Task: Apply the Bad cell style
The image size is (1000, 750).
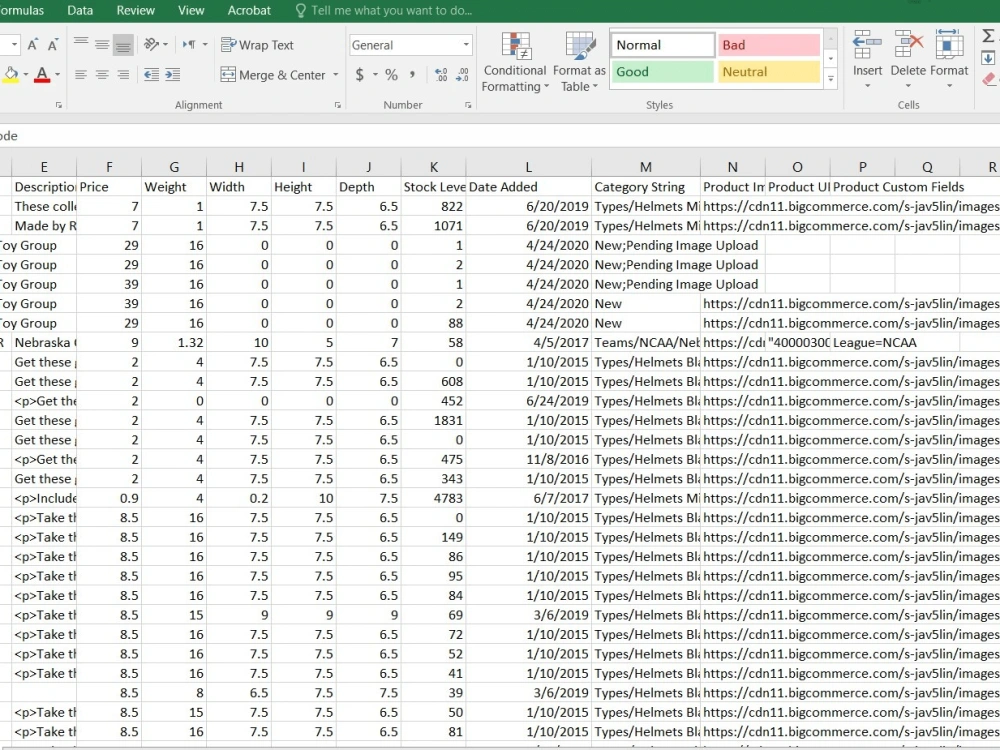Action: [768, 45]
